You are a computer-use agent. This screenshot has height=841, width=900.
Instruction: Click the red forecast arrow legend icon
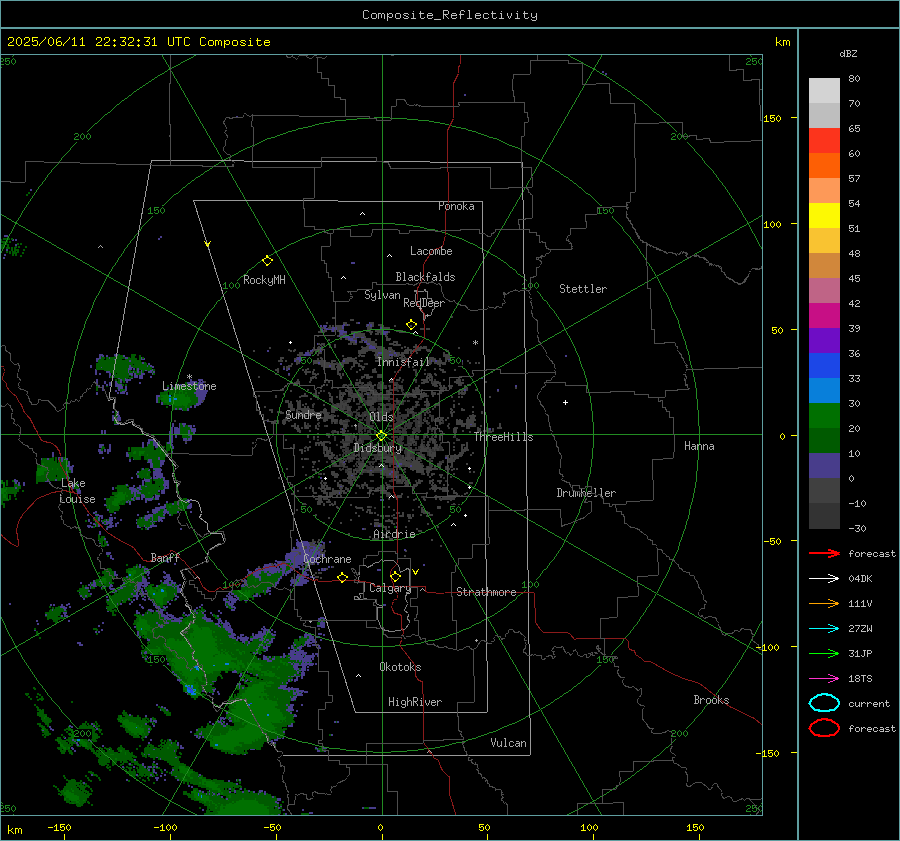coord(824,553)
